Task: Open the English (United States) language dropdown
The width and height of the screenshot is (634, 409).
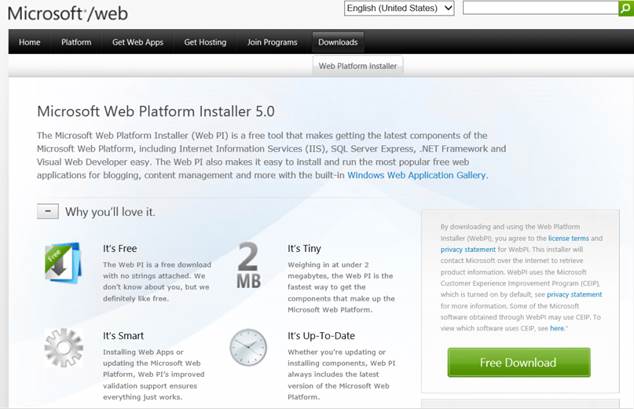Action: (399, 8)
